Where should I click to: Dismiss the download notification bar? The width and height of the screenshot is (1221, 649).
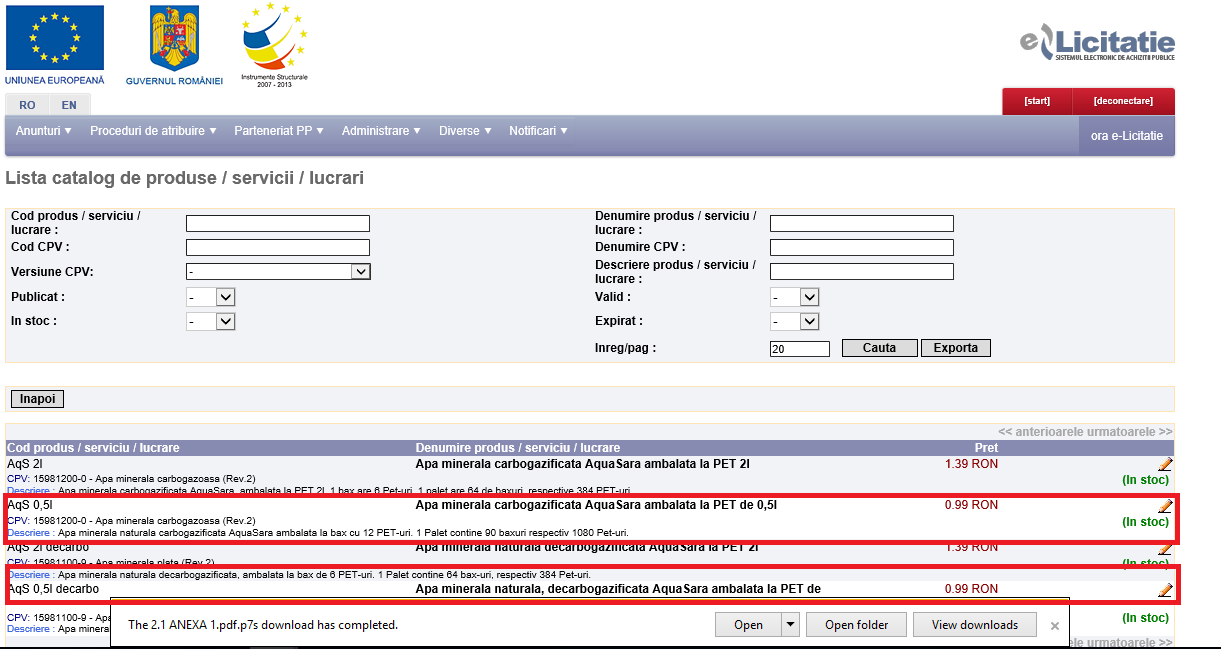[1054, 626]
